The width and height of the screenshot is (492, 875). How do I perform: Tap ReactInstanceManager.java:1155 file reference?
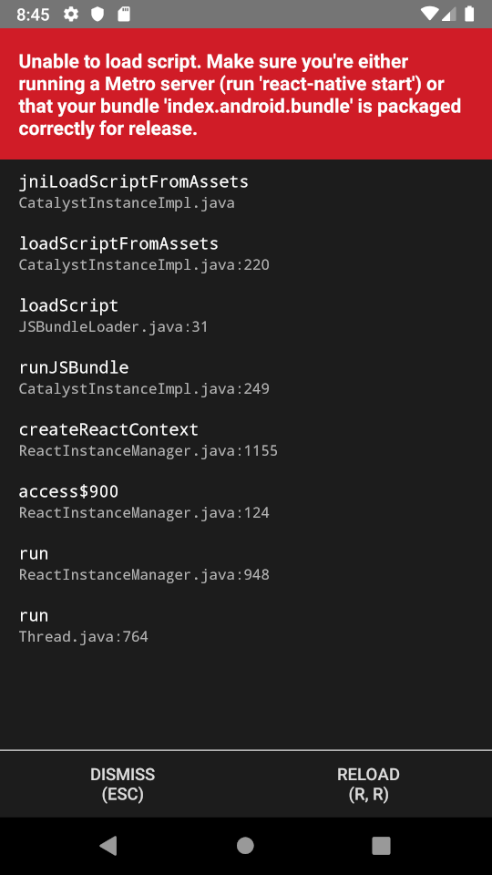(x=148, y=451)
